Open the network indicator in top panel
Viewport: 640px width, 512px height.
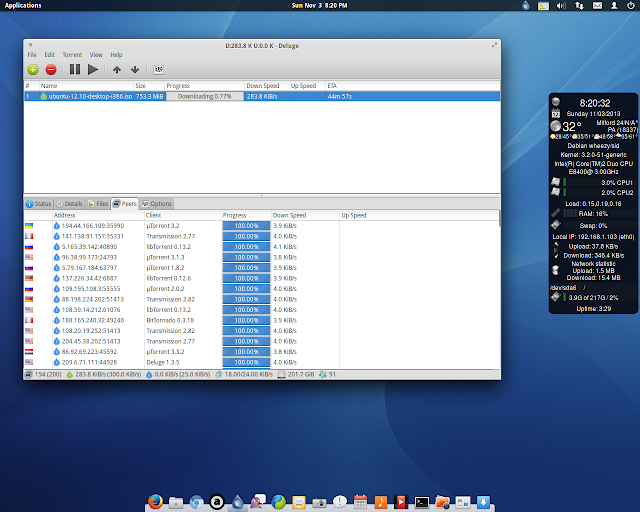(x=579, y=6)
